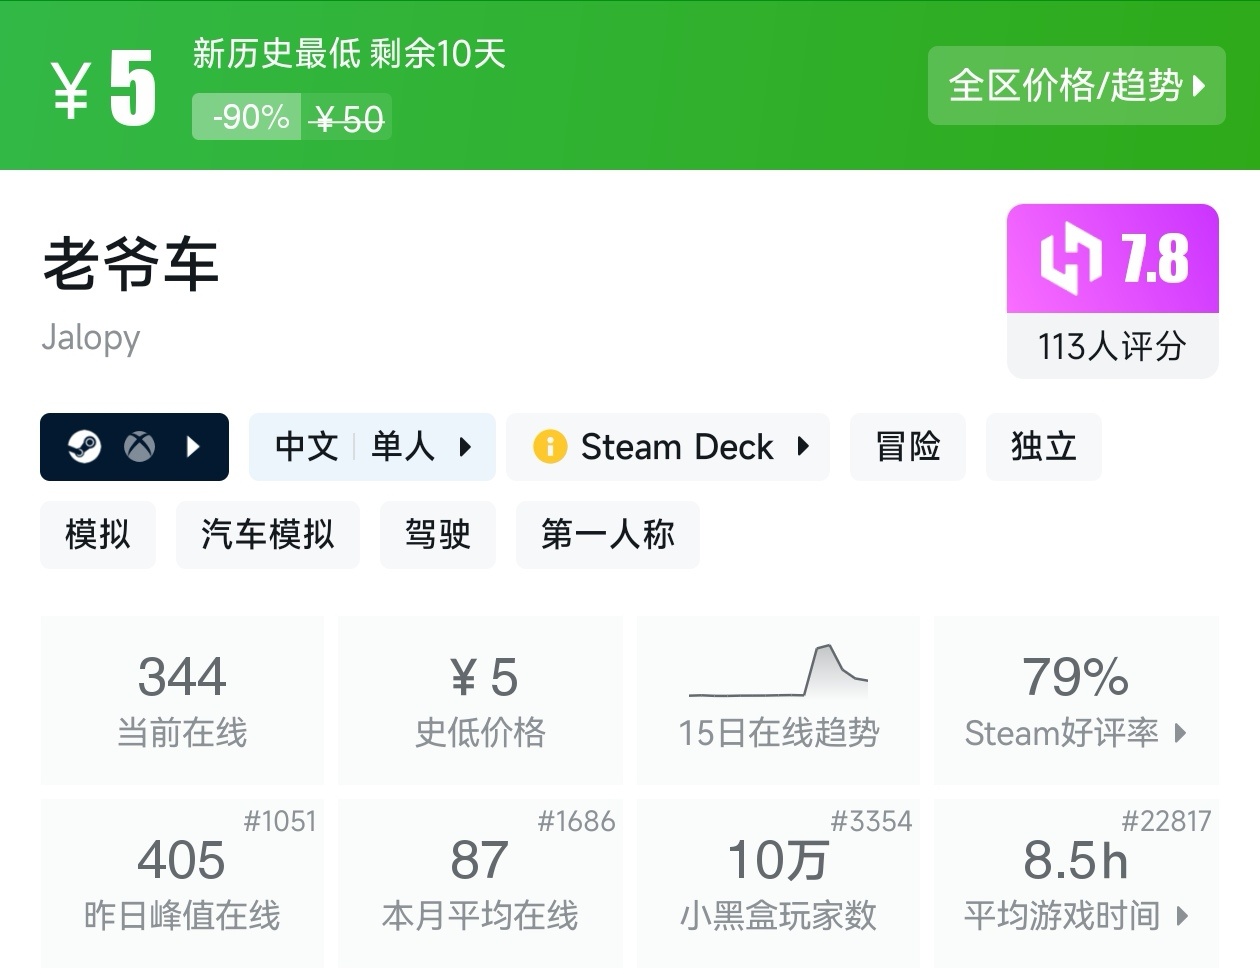Click the ¥5 price display in the banner
Viewport: 1260px width, 974px height.
point(102,86)
